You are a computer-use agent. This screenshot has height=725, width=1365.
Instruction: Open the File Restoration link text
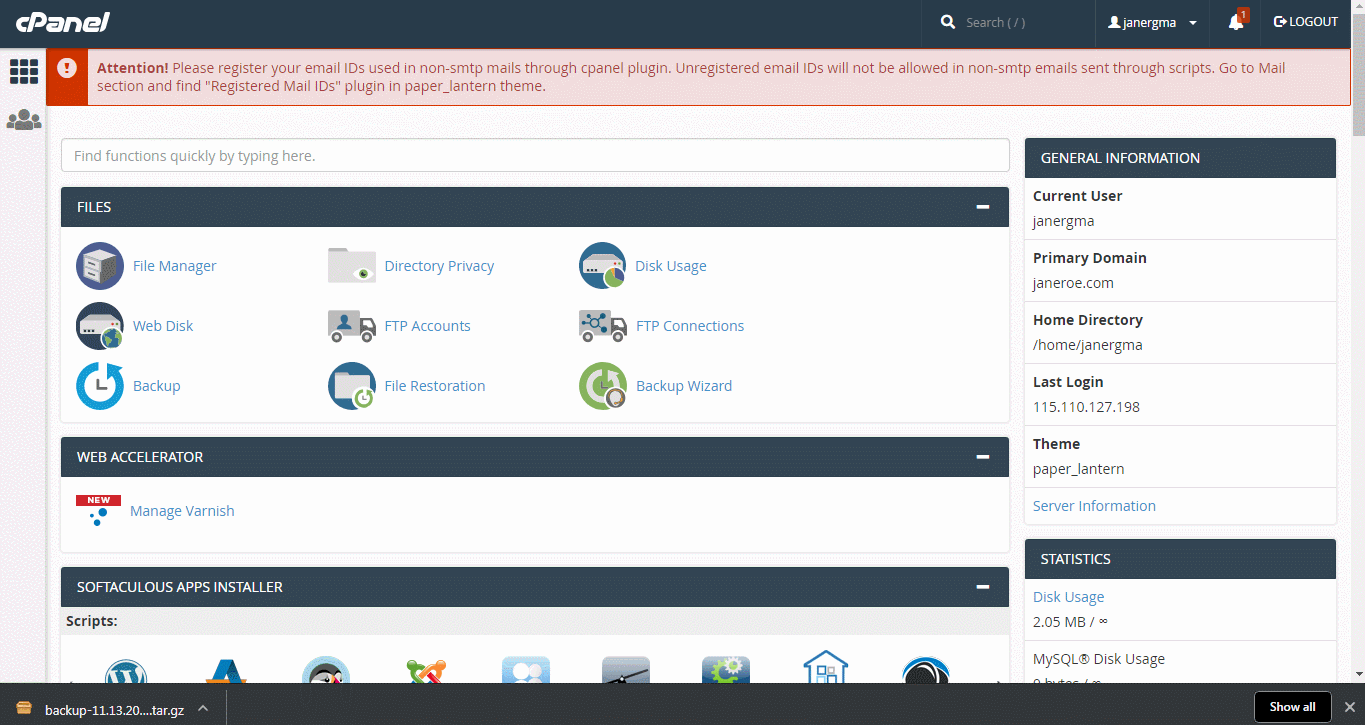click(x=435, y=386)
